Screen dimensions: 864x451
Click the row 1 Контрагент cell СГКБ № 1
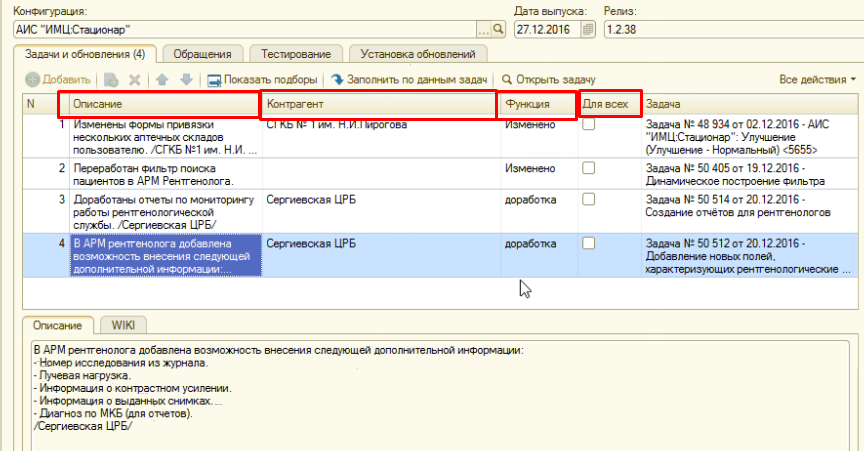pos(381,137)
